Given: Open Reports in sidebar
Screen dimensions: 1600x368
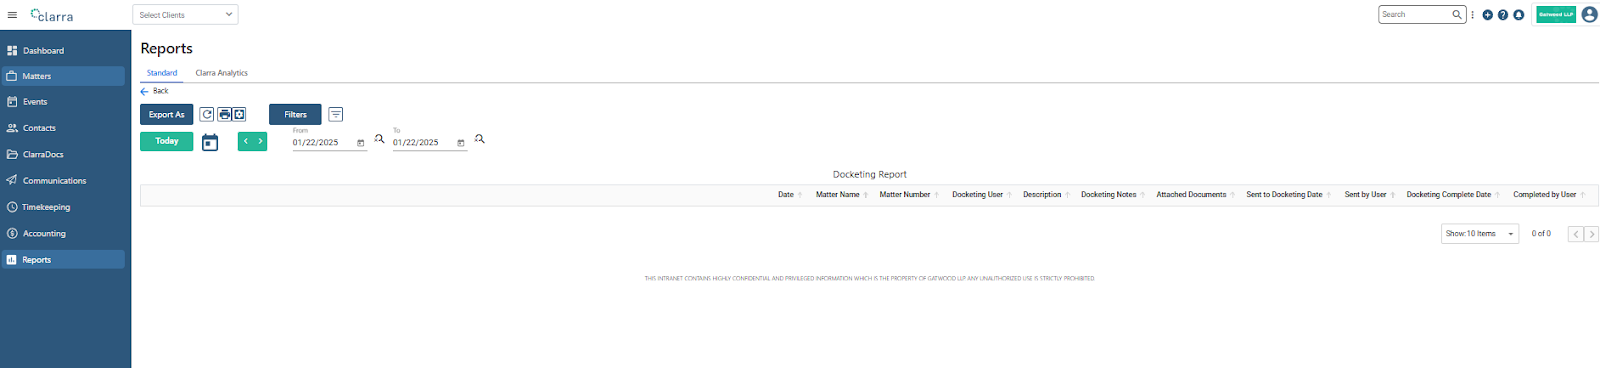Looking at the screenshot, I should (x=65, y=260).
